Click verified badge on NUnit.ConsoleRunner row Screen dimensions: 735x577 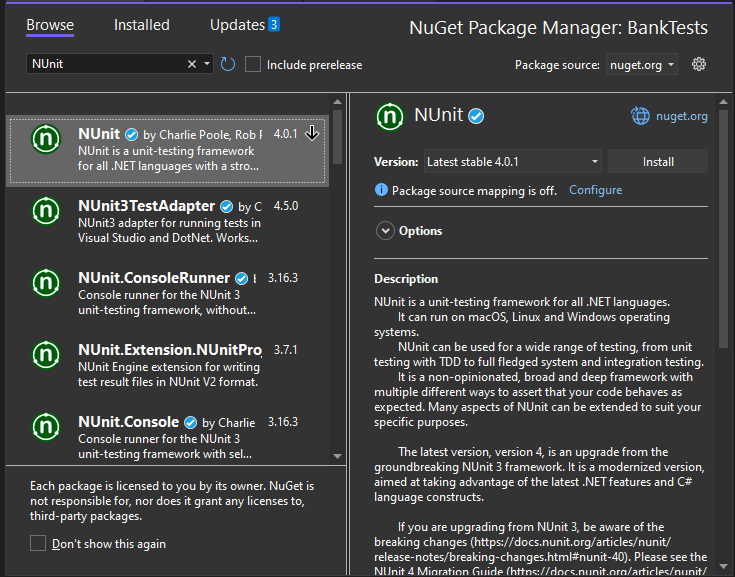[241, 278]
